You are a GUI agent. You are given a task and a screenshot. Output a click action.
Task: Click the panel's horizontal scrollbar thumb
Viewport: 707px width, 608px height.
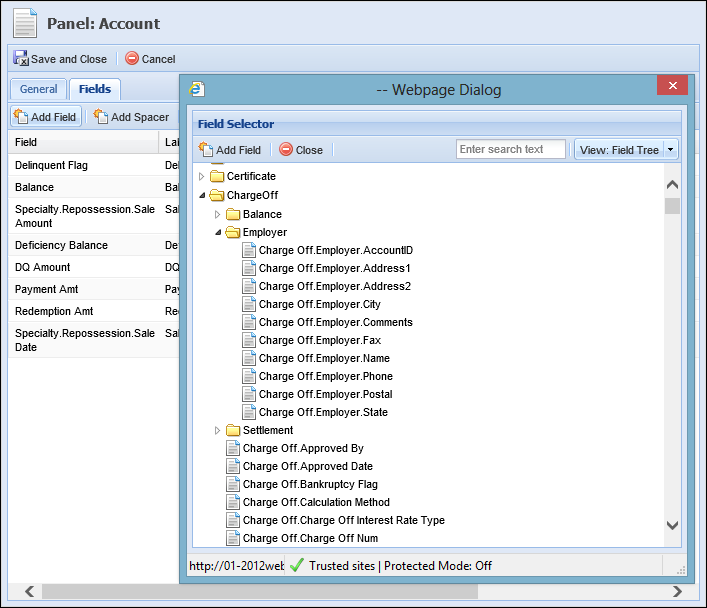(260, 591)
